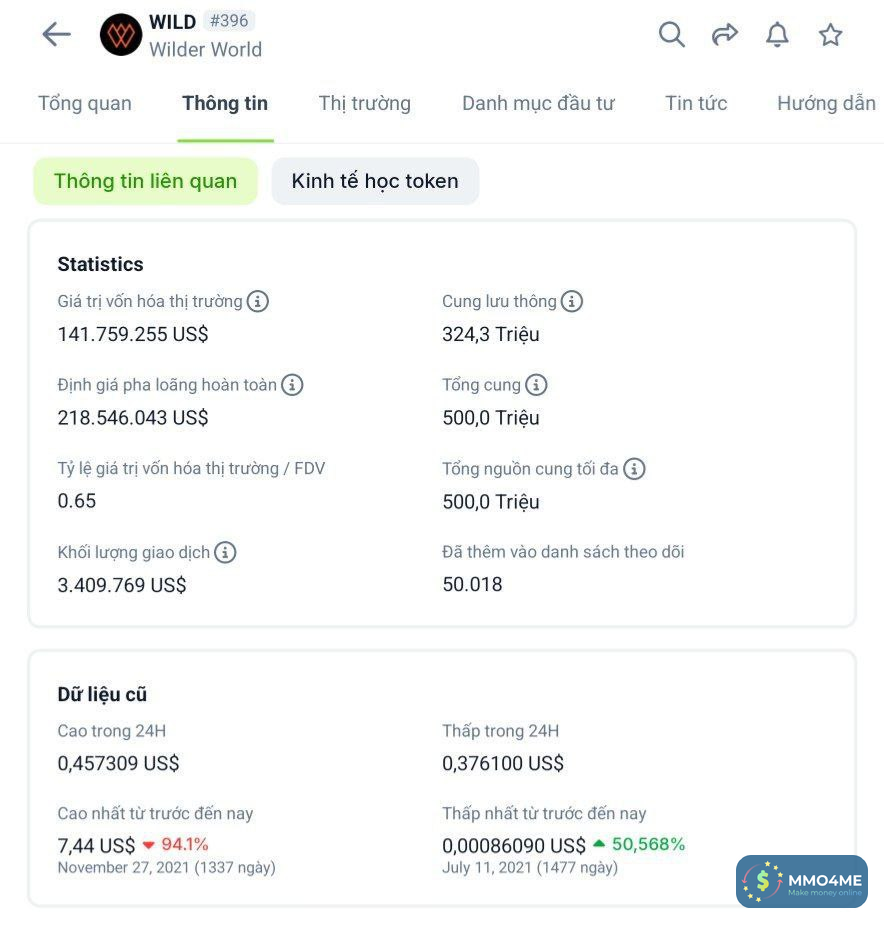Open the search magnifier icon
This screenshot has width=884, height=926.
[672, 35]
